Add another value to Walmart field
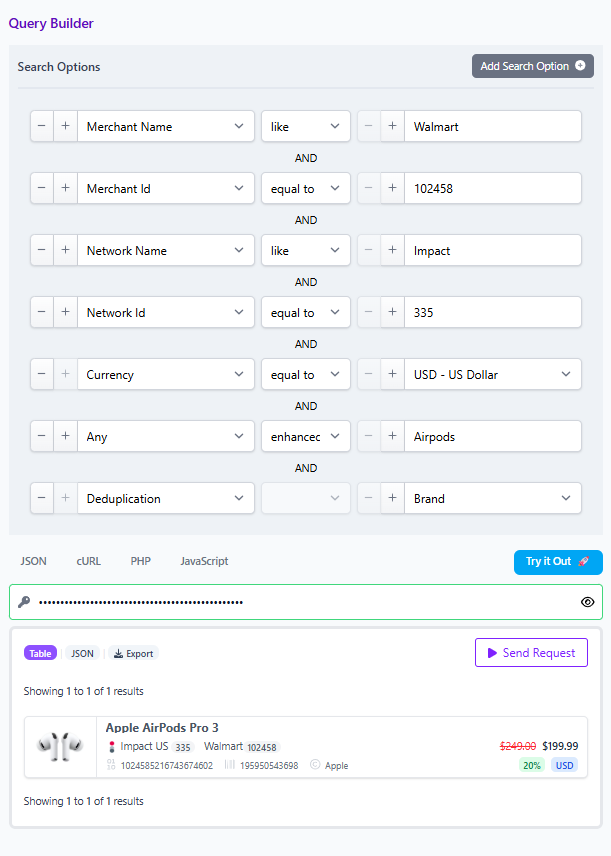The width and height of the screenshot is (611, 856). [393, 126]
